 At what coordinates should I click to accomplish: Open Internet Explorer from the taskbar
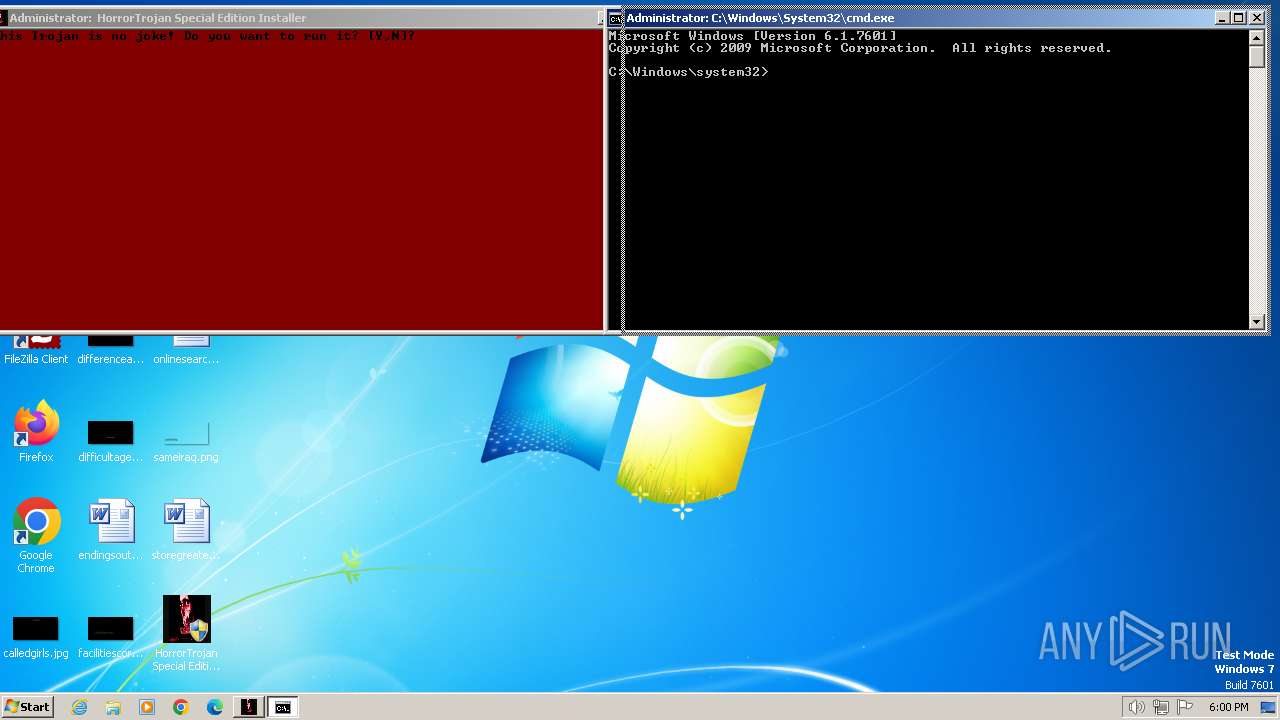pos(79,707)
